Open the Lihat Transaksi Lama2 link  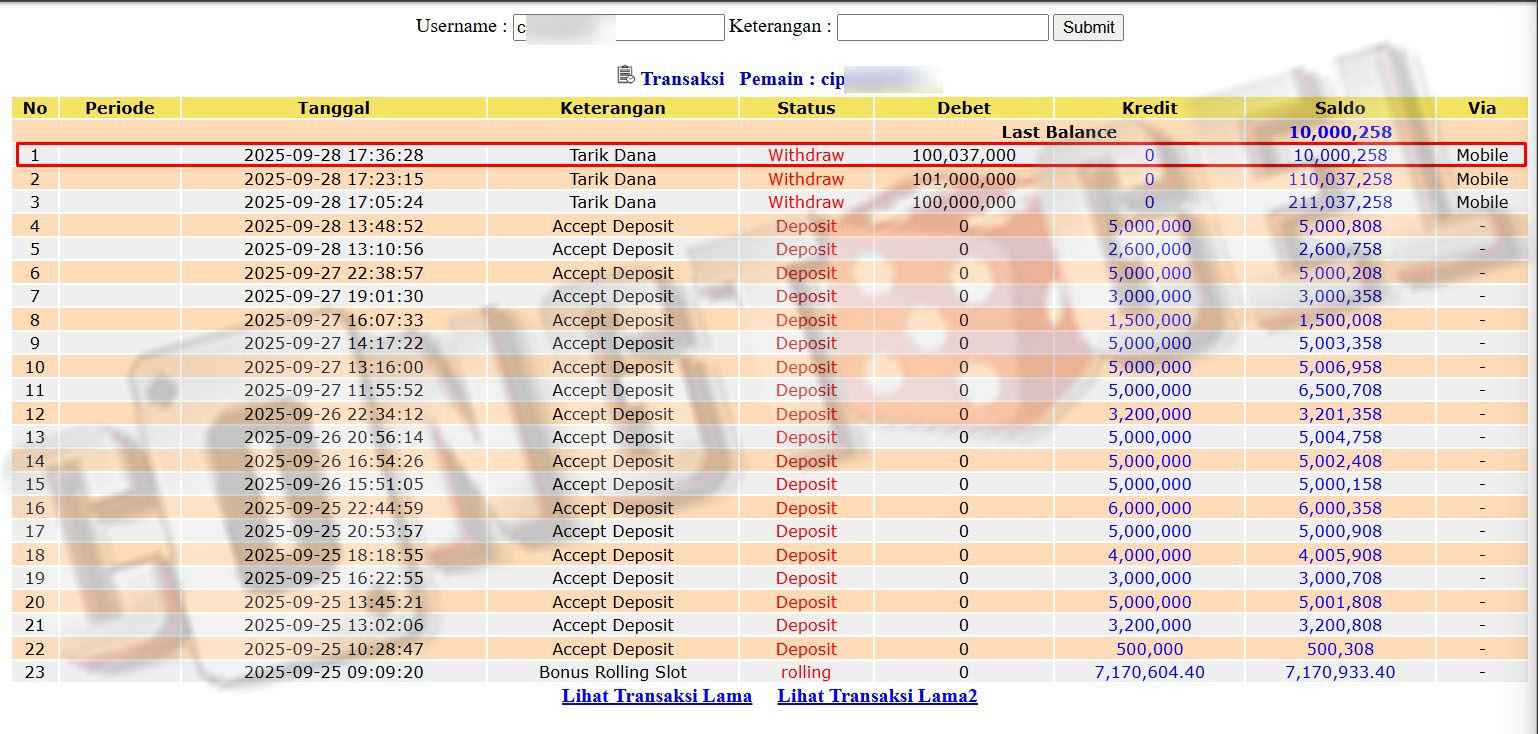(x=877, y=696)
